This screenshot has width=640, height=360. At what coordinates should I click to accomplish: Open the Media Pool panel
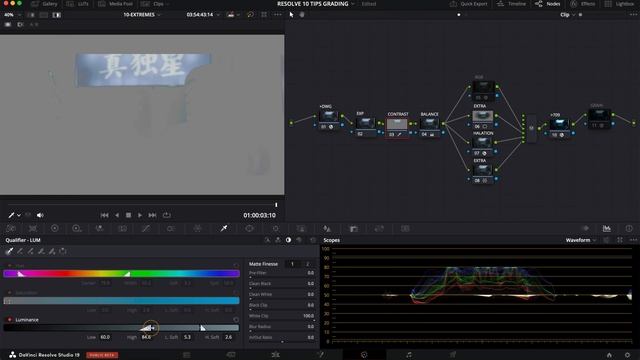[x=116, y=4]
